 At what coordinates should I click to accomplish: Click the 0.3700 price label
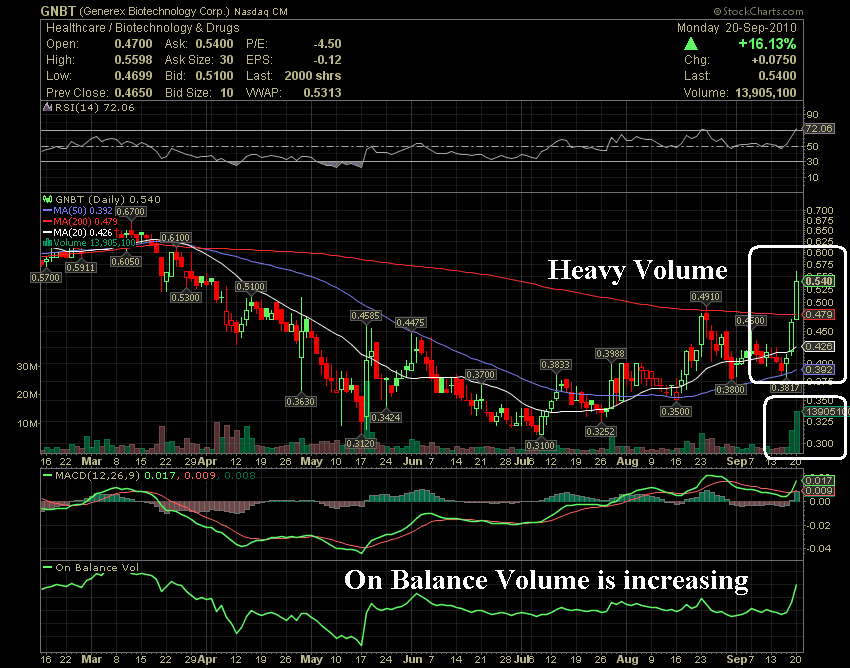point(481,374)
